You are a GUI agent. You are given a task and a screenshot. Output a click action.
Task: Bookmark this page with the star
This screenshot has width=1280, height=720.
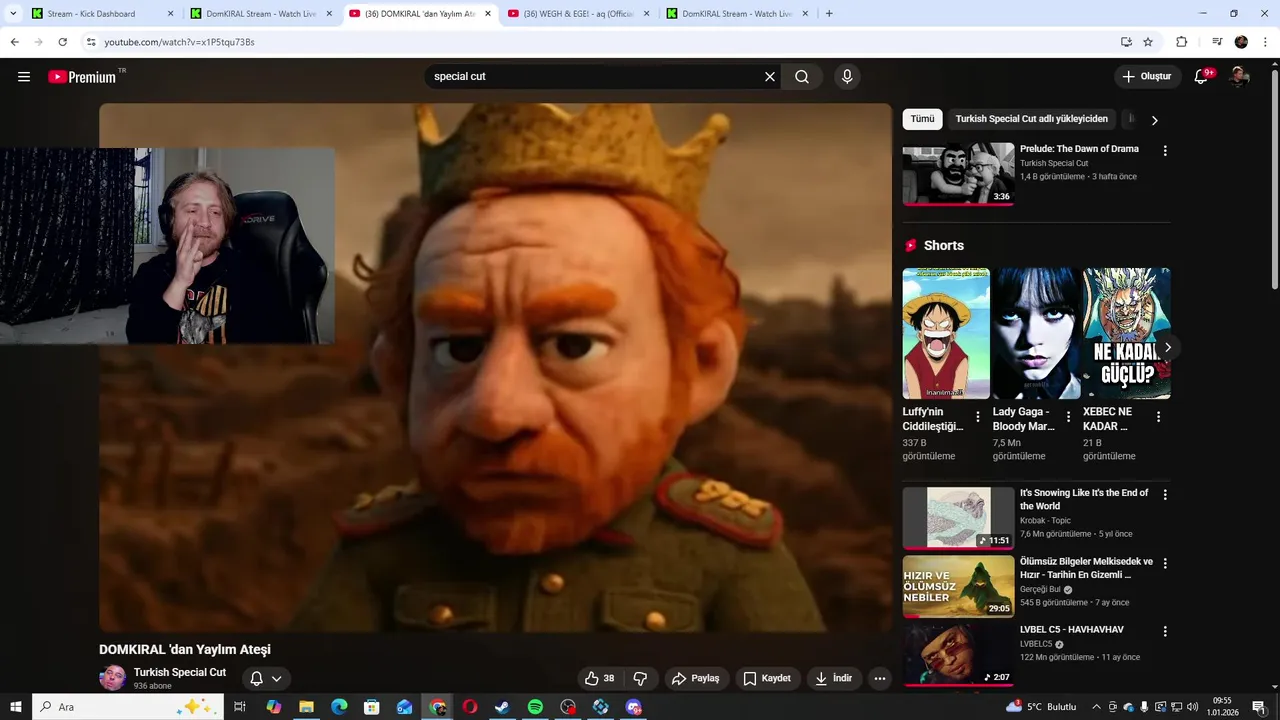[x=1148, y=42]
